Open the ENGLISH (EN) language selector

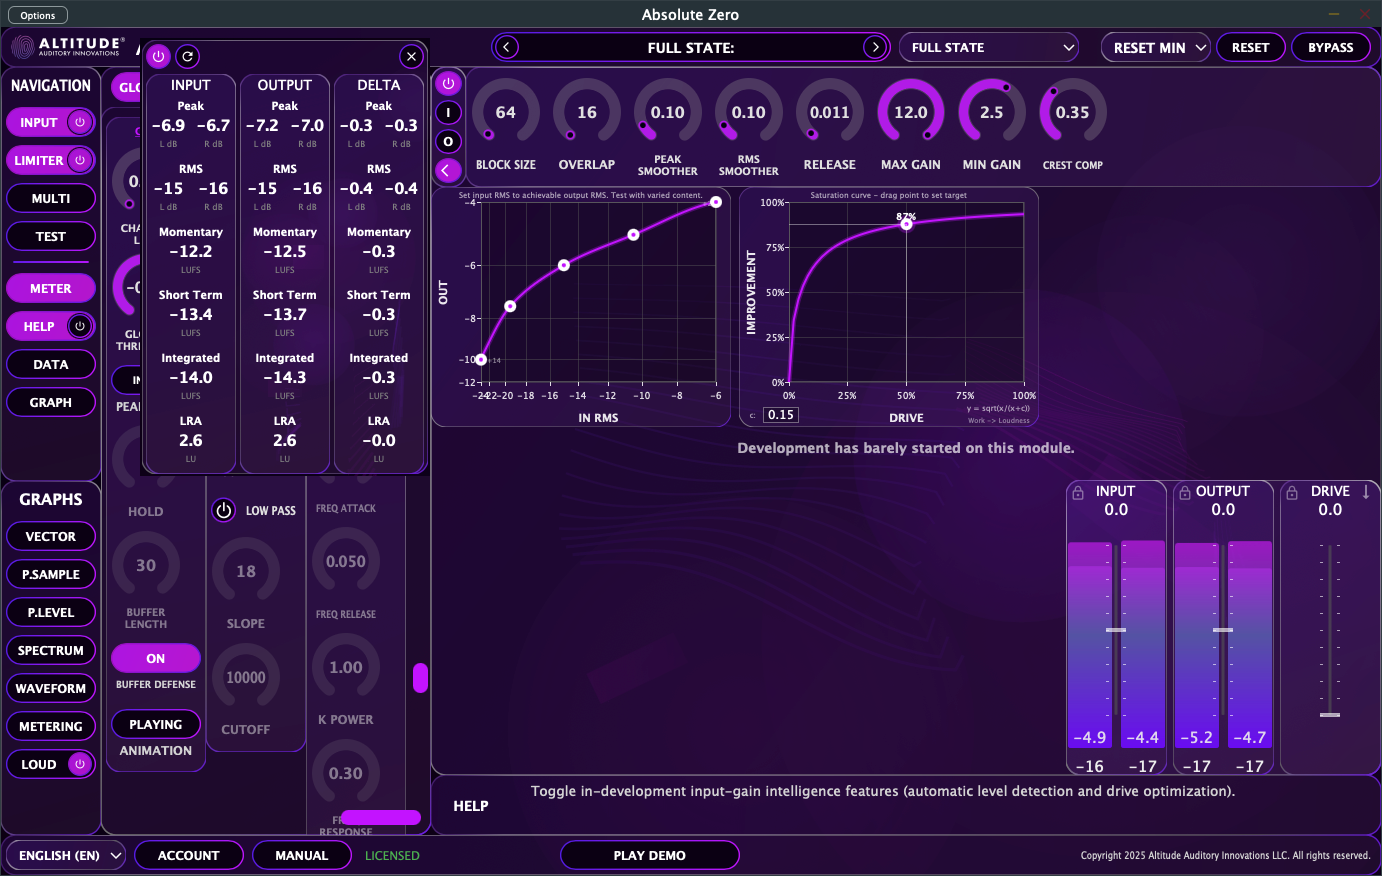[65, 855]
